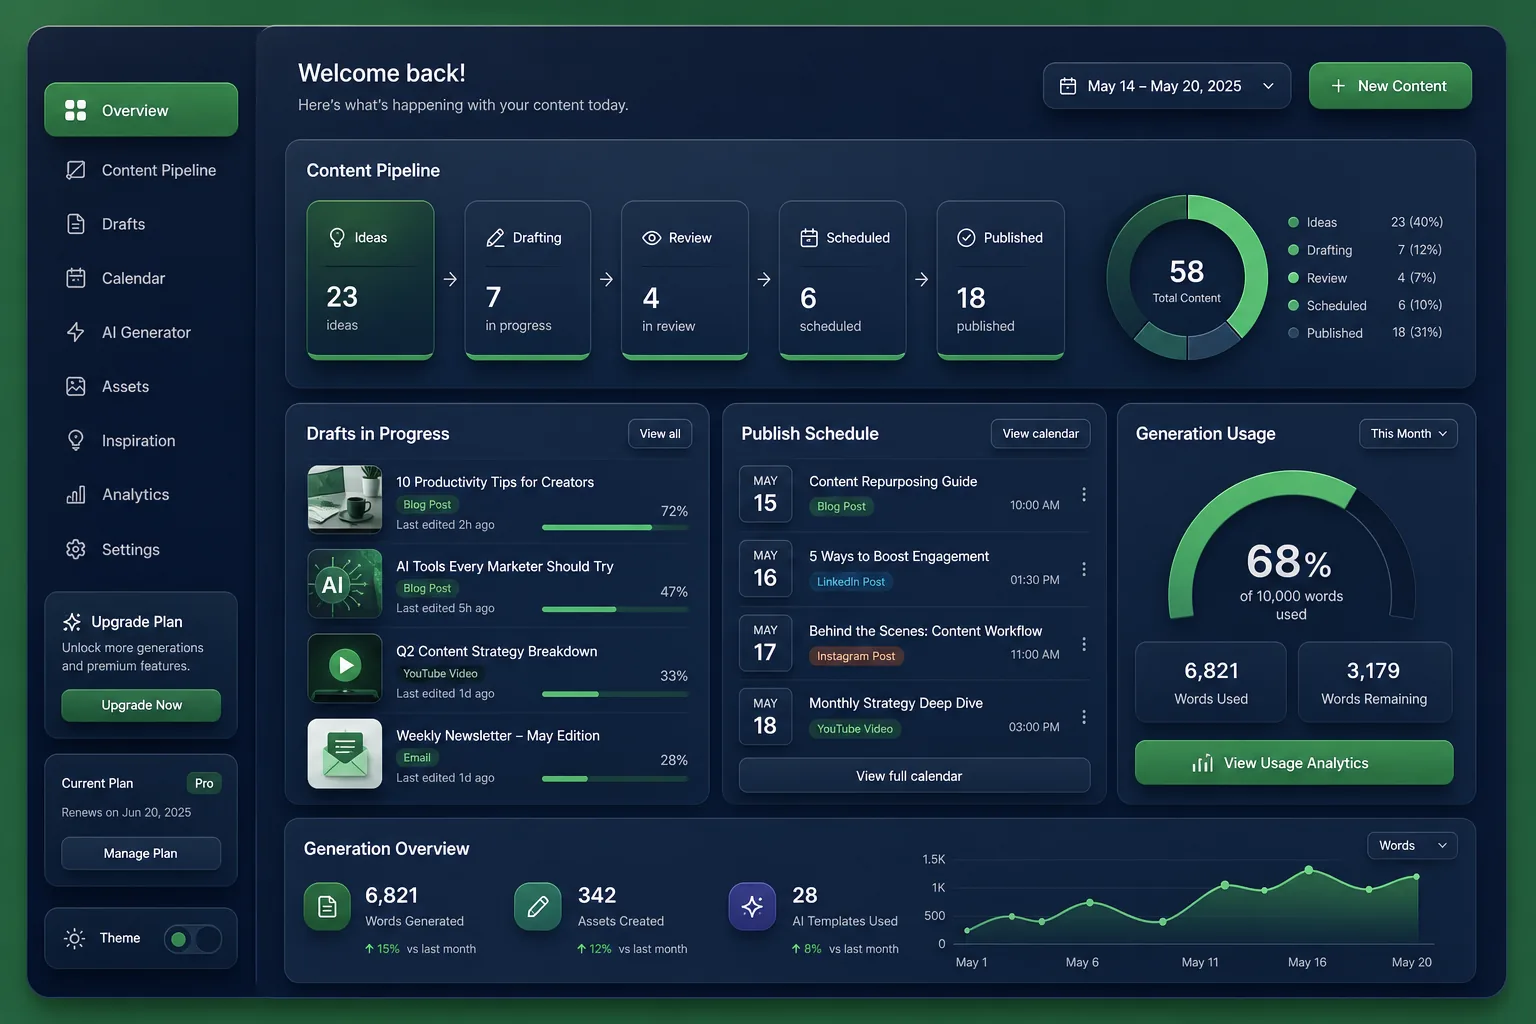Click the AI Generator lightning icon

pos(75,332)
